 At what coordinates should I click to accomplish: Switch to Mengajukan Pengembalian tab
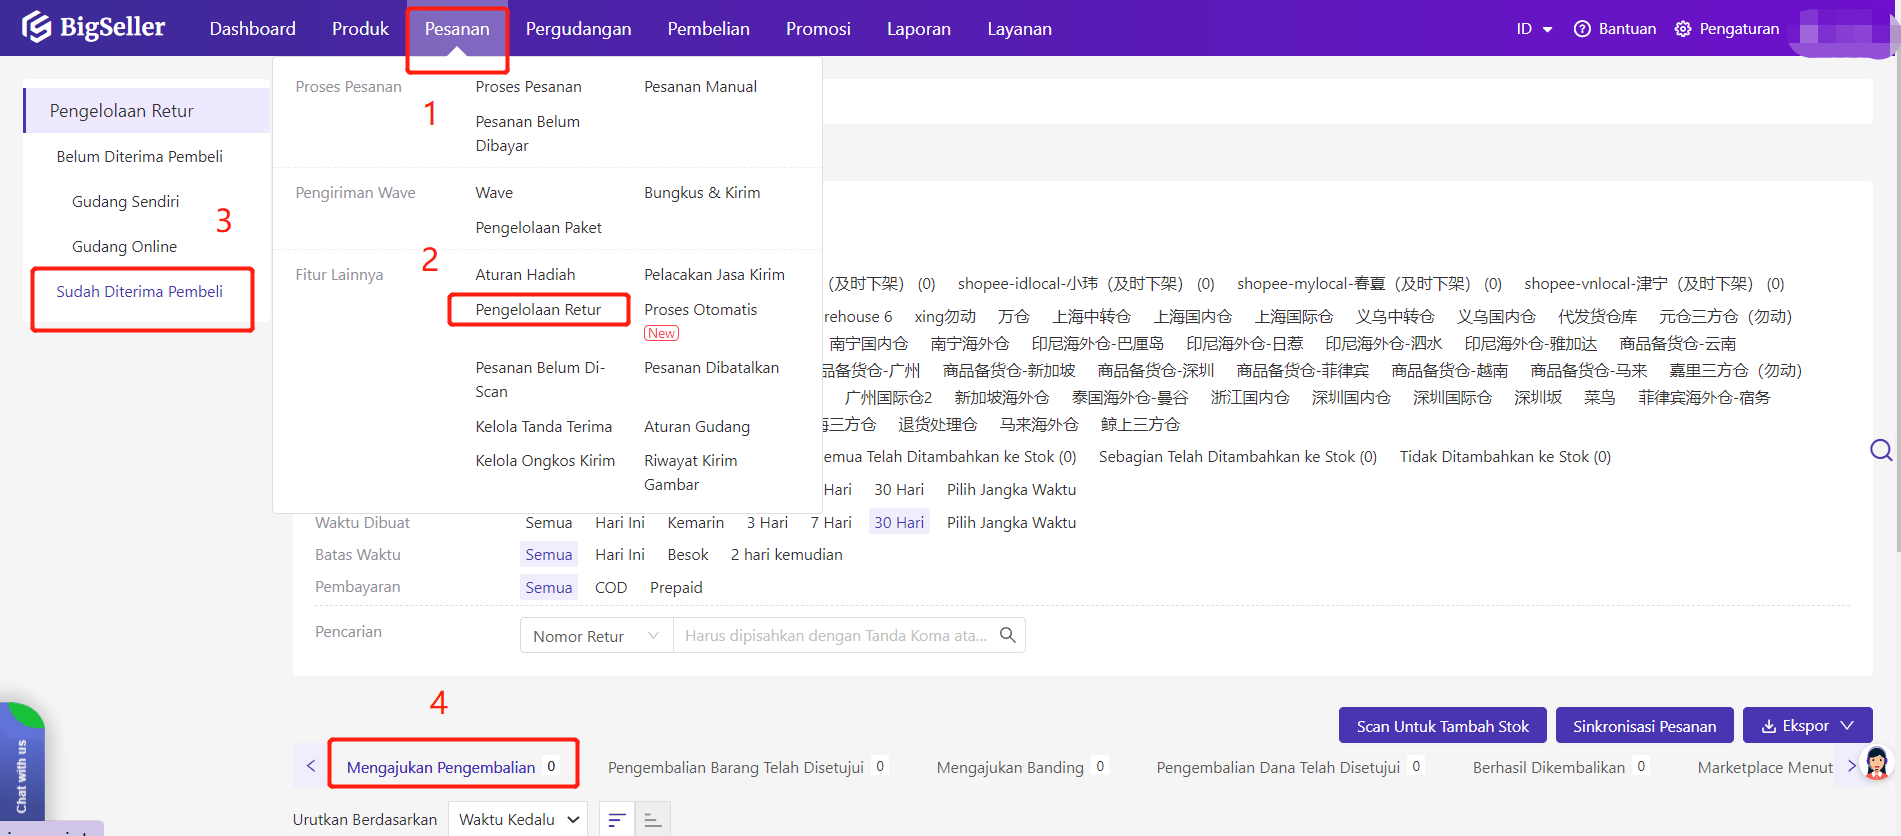451,767
